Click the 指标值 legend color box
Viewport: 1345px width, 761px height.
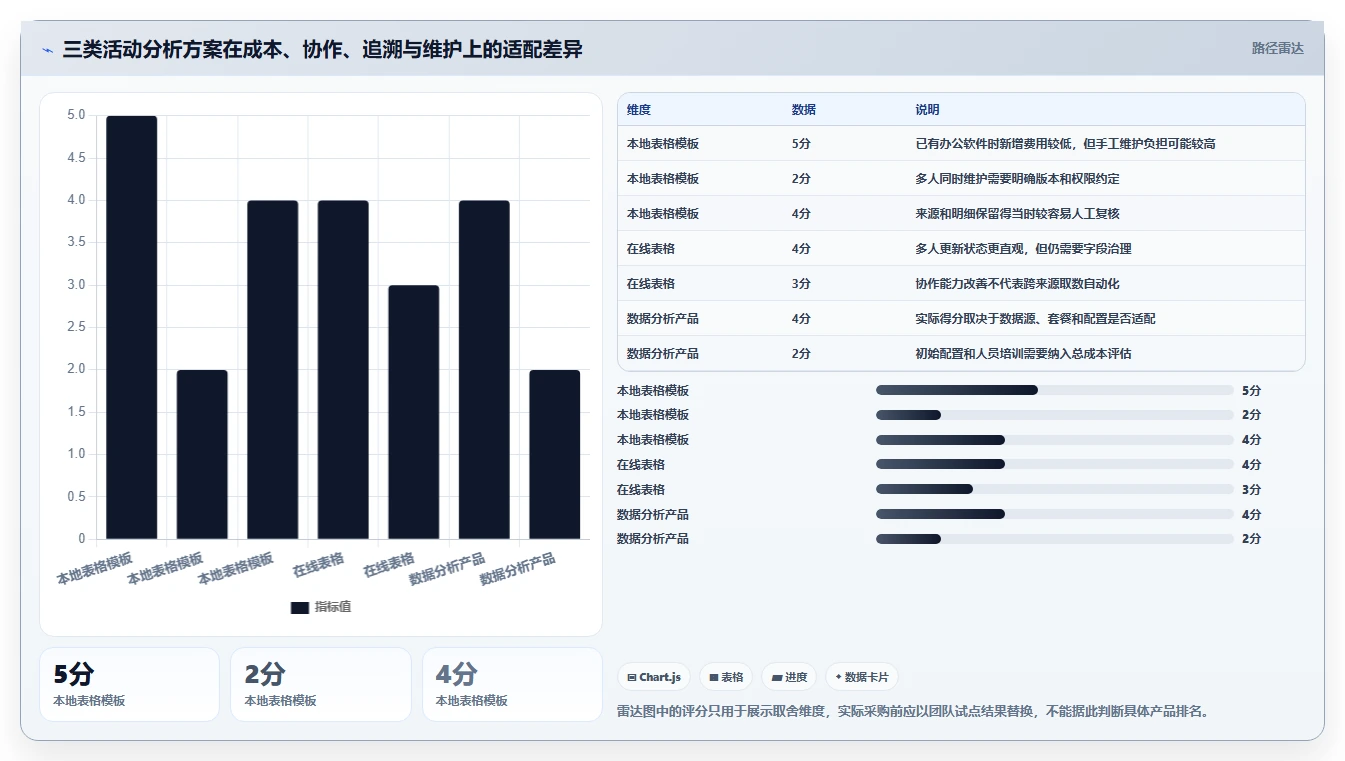click(x=300, y=607)
